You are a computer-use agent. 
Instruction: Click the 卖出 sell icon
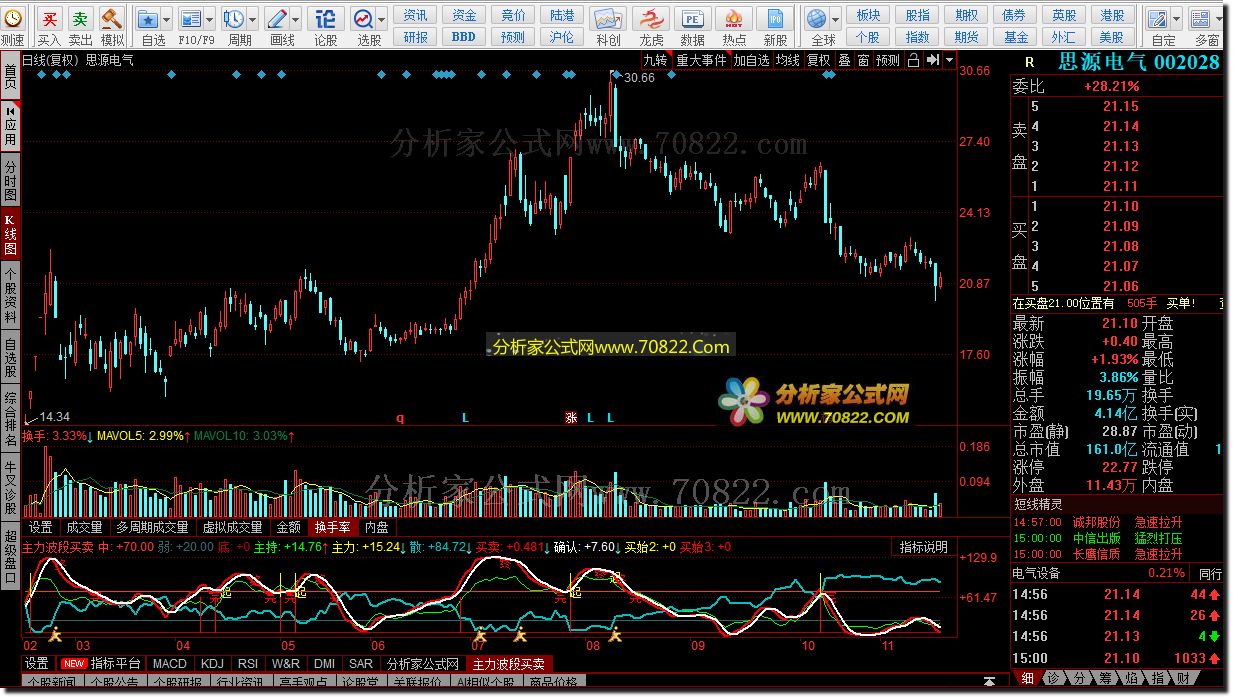(80, 18)
